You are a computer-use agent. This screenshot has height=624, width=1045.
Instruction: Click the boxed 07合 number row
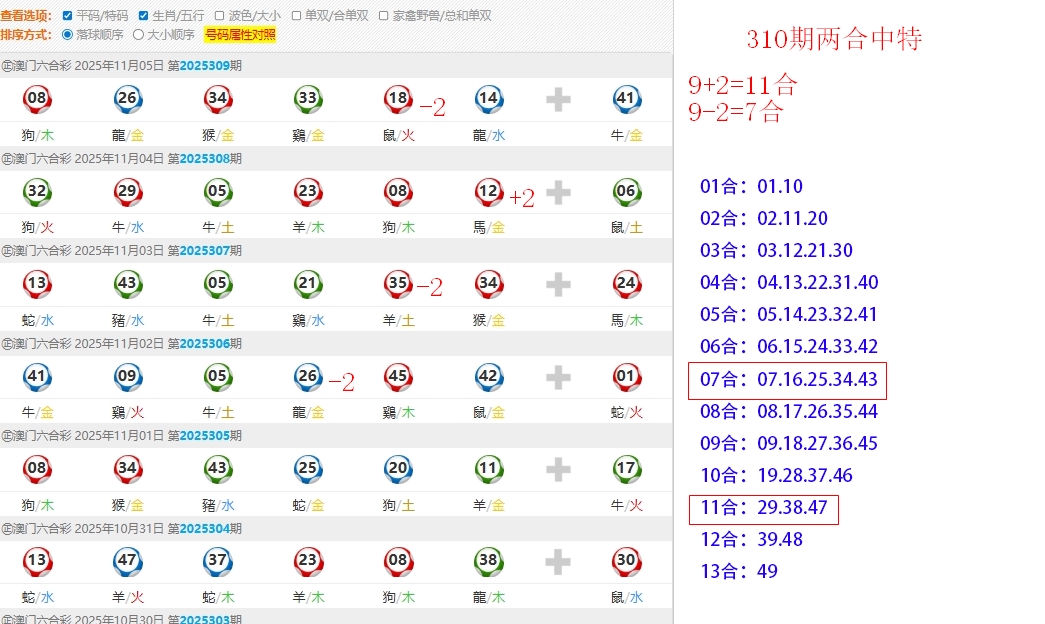(x=788, y=380)
